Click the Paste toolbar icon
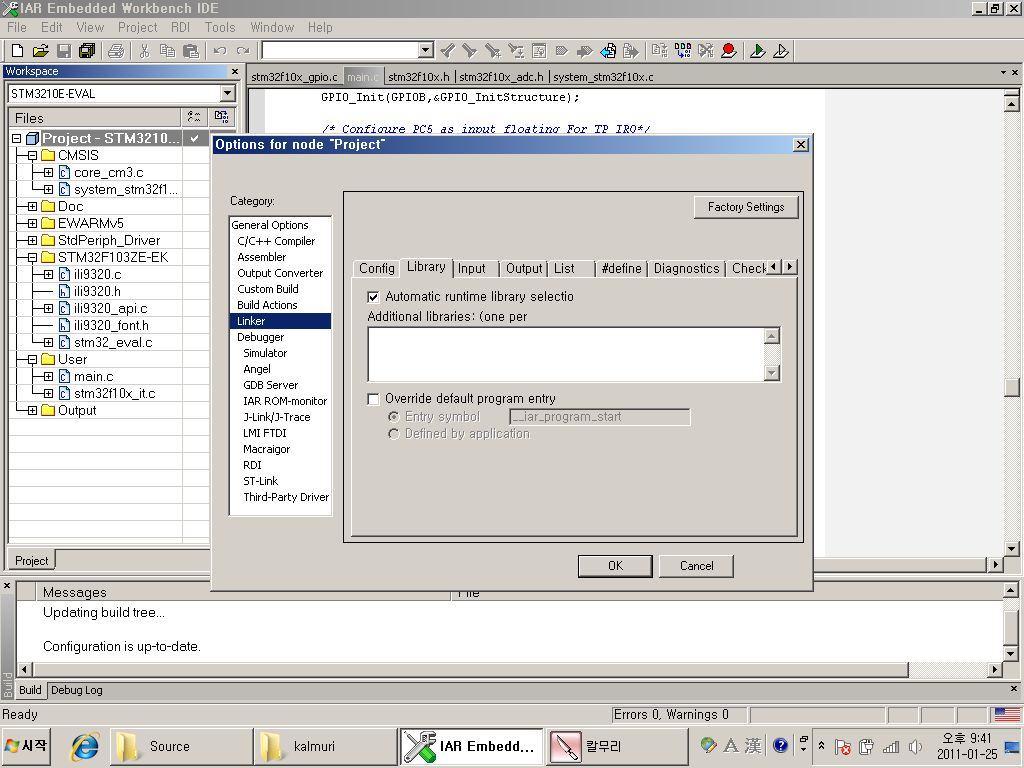 pos(191,50)
